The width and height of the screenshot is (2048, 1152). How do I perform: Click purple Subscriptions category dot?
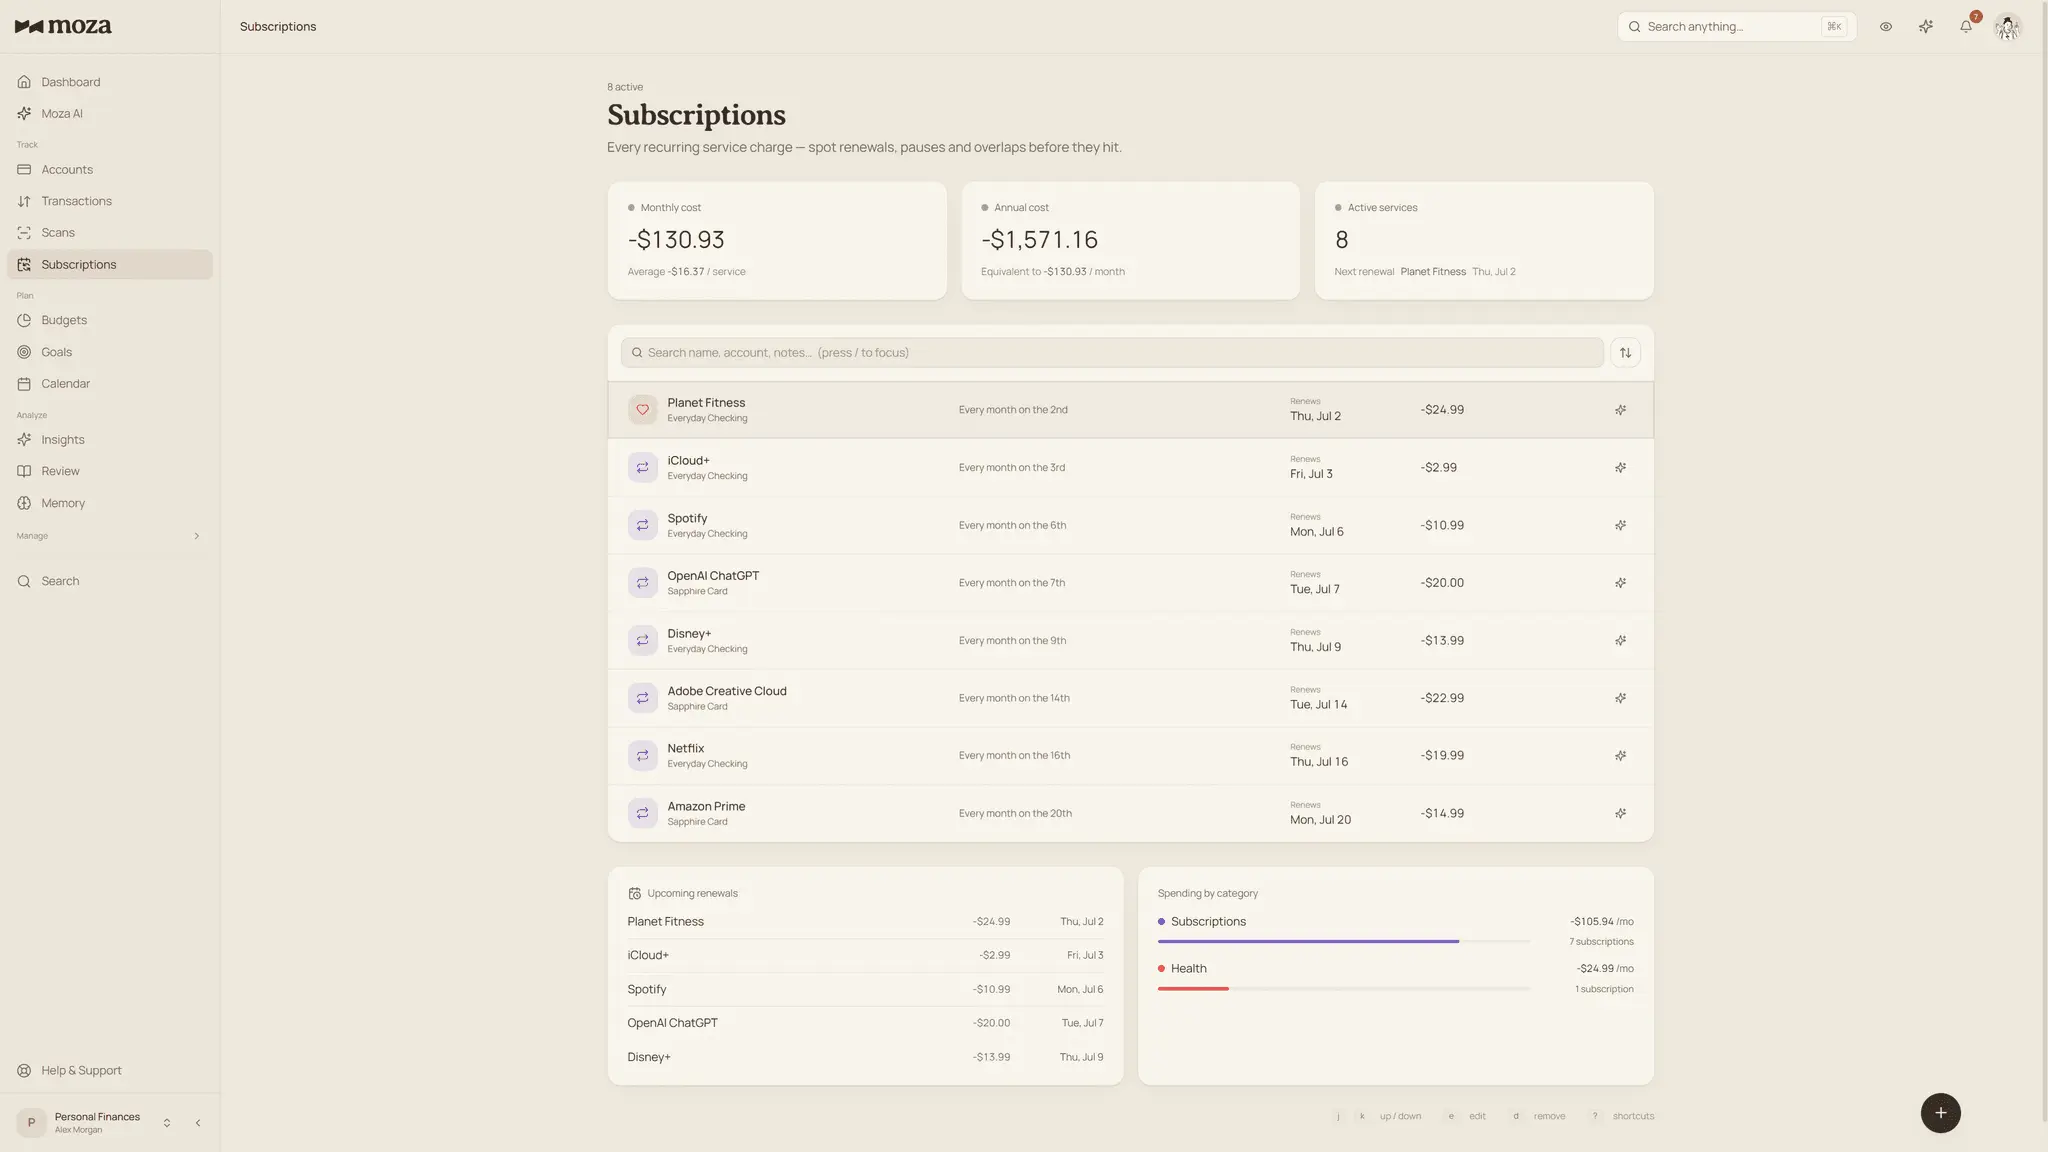tap(1161, 922)
